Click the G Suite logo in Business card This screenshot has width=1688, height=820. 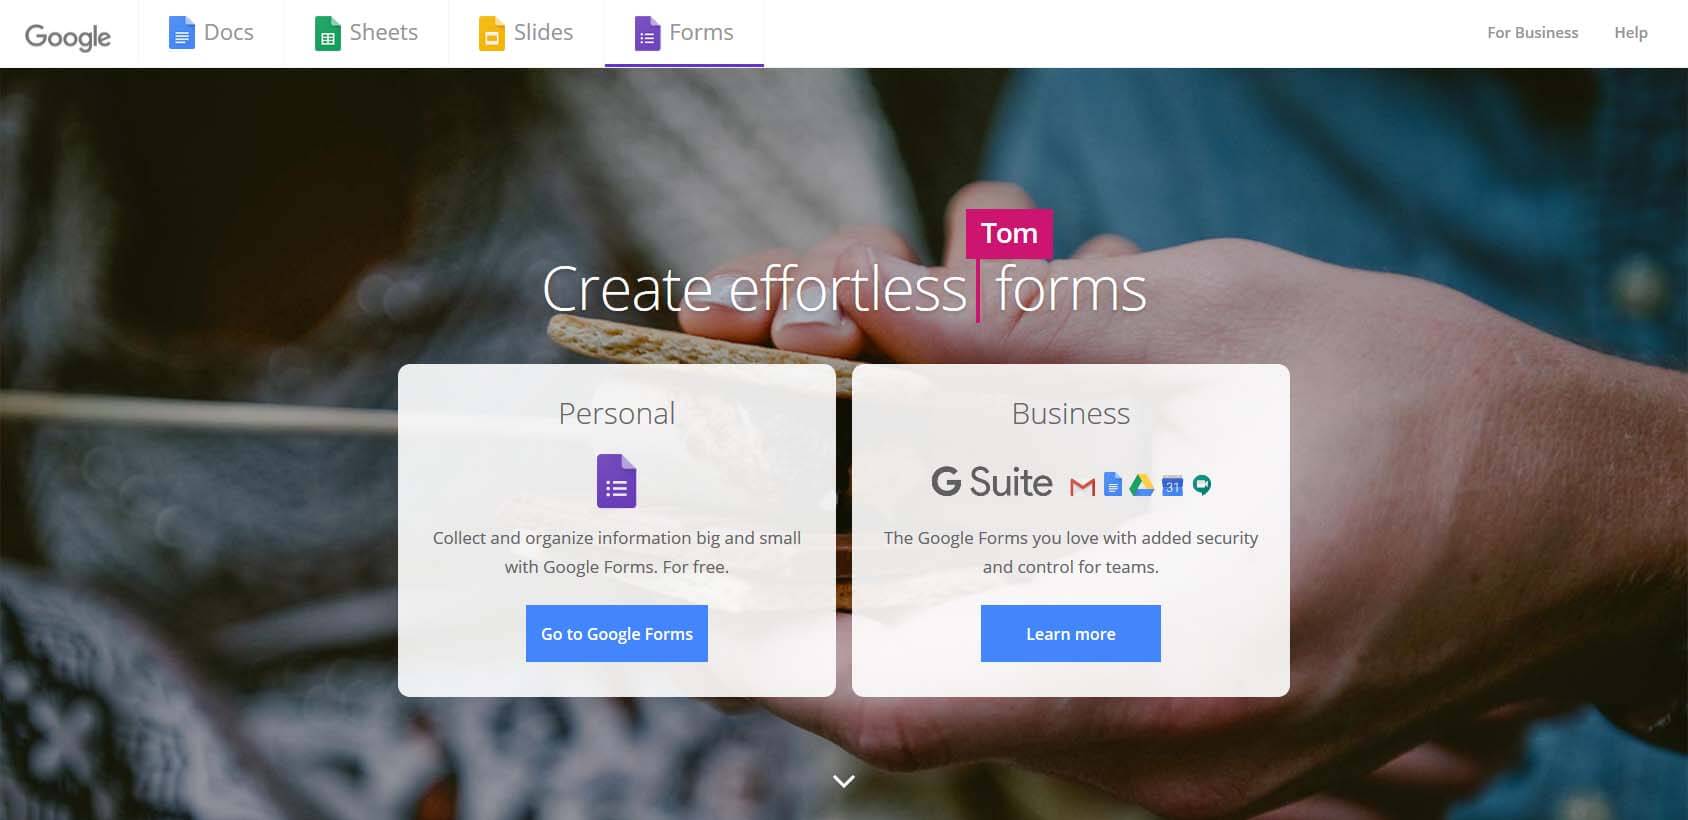pyautogui.click(x=991, y=483)
